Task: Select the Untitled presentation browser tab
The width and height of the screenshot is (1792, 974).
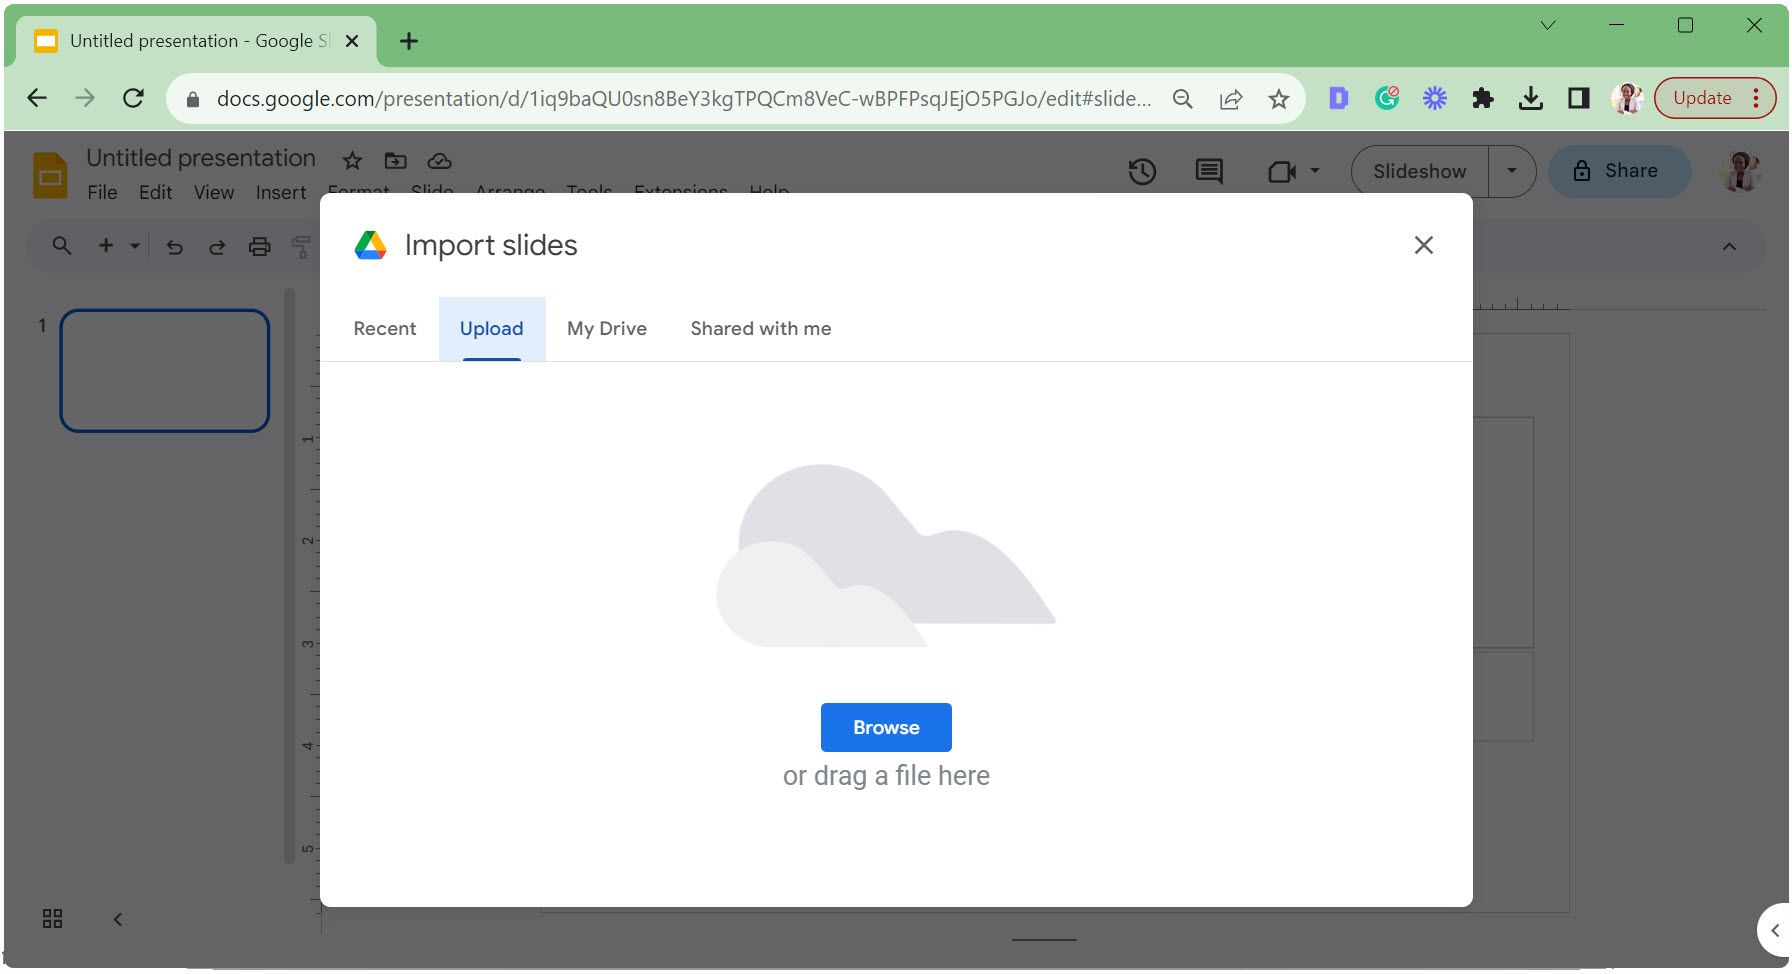Action: tap(197, 41)
